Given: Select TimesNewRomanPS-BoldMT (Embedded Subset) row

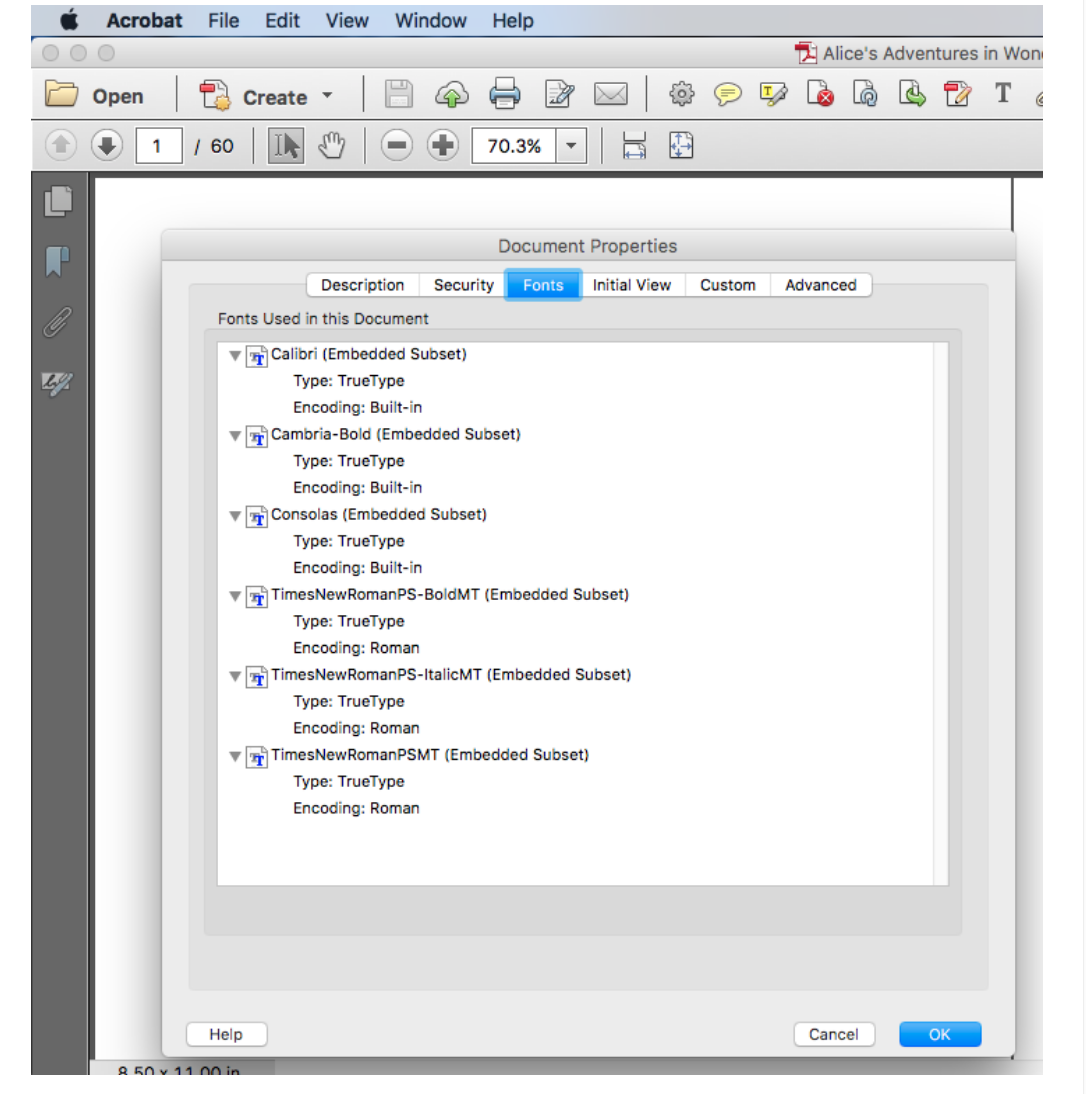Looking at the screenshot, I should [x=450, y=595].
